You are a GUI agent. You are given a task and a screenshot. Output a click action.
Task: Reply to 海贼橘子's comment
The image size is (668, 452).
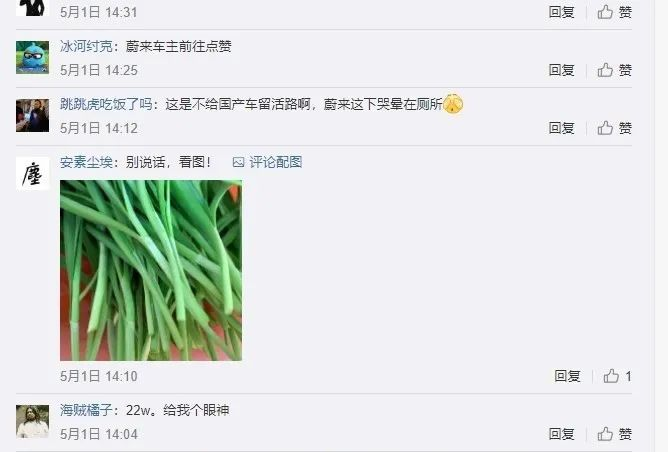tap(561, 434)
